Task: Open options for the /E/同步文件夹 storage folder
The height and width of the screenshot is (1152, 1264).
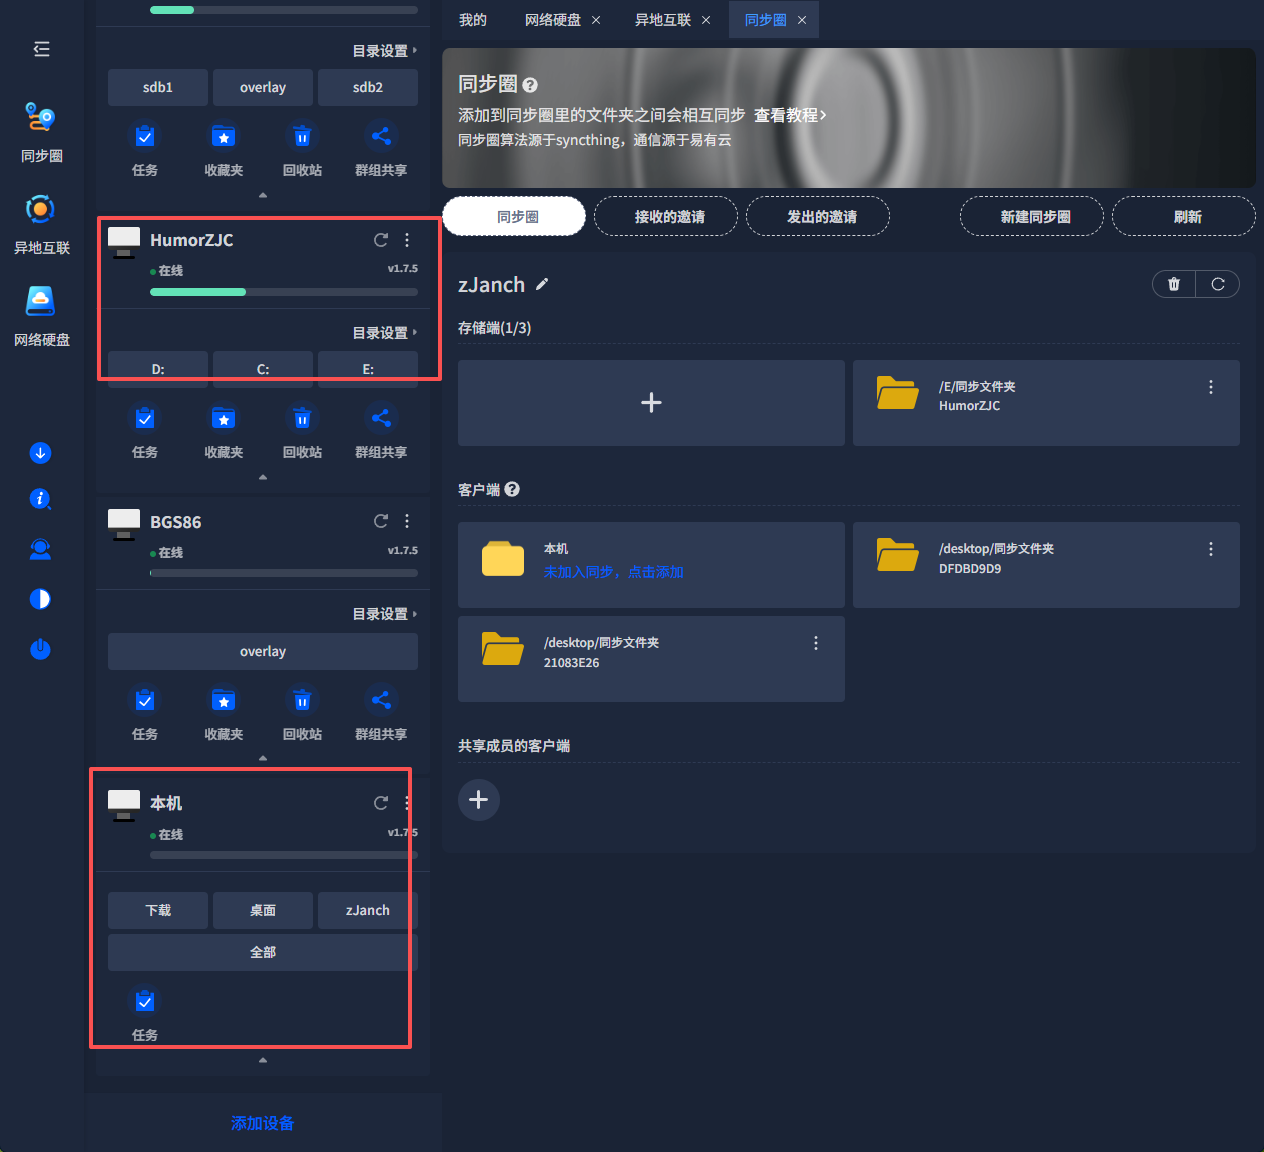Action: point(1210,387)
